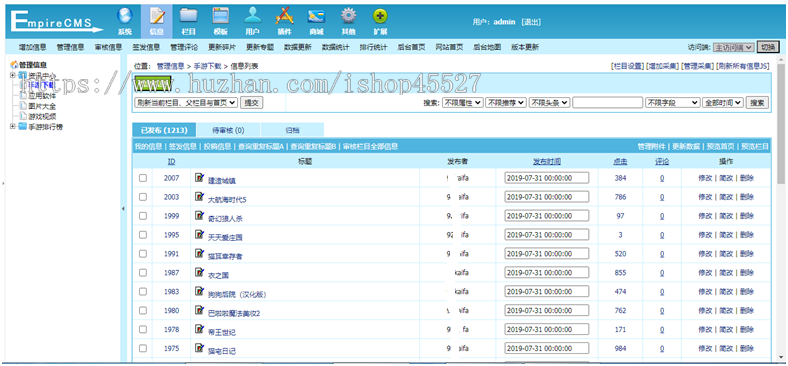This screenshot has width=788, height=366.
Task: Open the 商城 (Shop) card icon
Action: tap(316, 16)
